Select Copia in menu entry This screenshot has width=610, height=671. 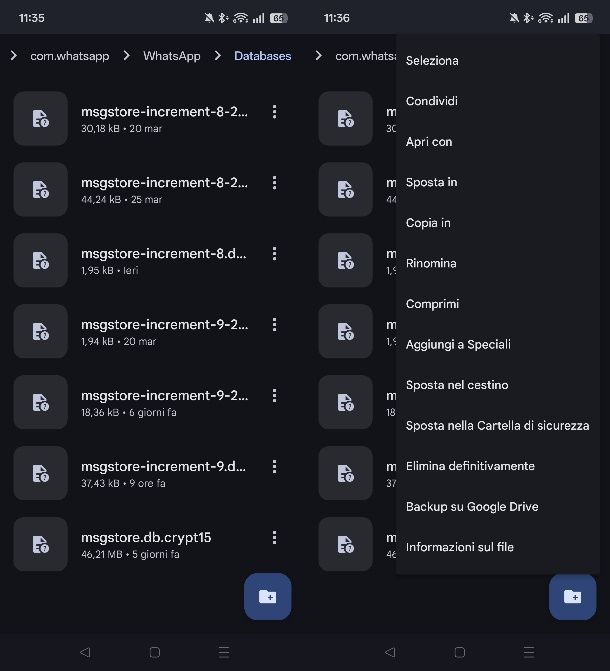coord(428,223)
